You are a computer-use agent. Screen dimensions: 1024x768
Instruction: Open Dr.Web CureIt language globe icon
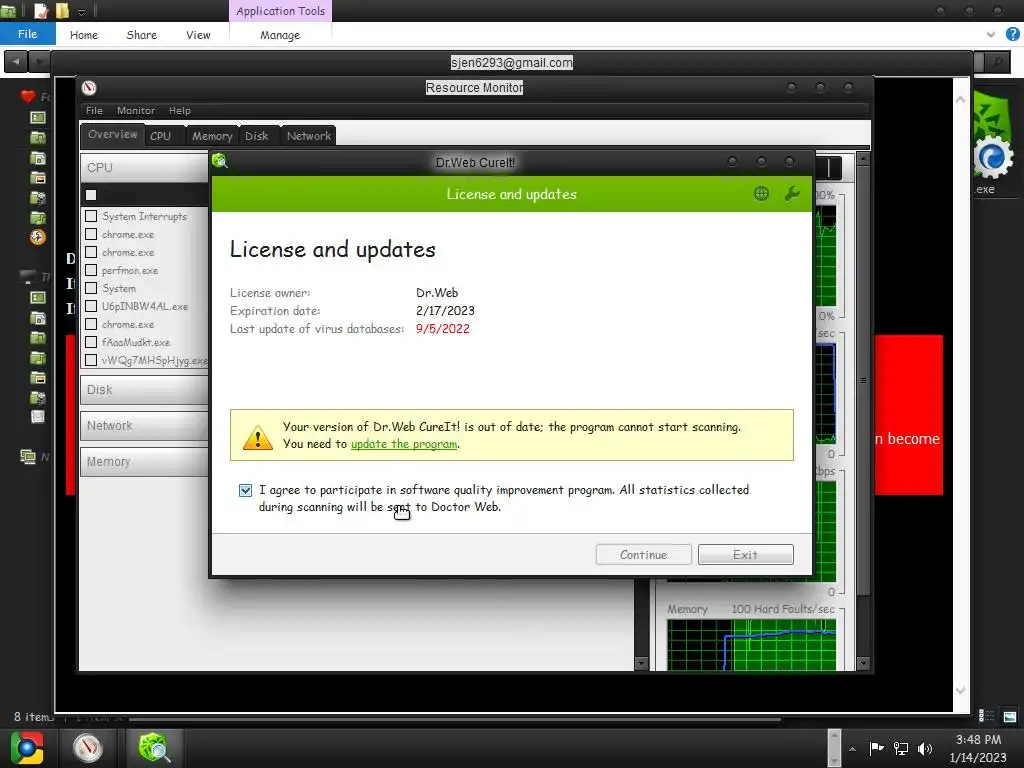click(x=761, y=193)
